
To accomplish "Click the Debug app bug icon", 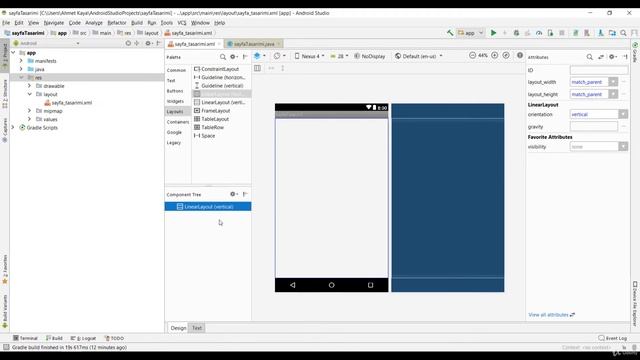I will [516, 33].
